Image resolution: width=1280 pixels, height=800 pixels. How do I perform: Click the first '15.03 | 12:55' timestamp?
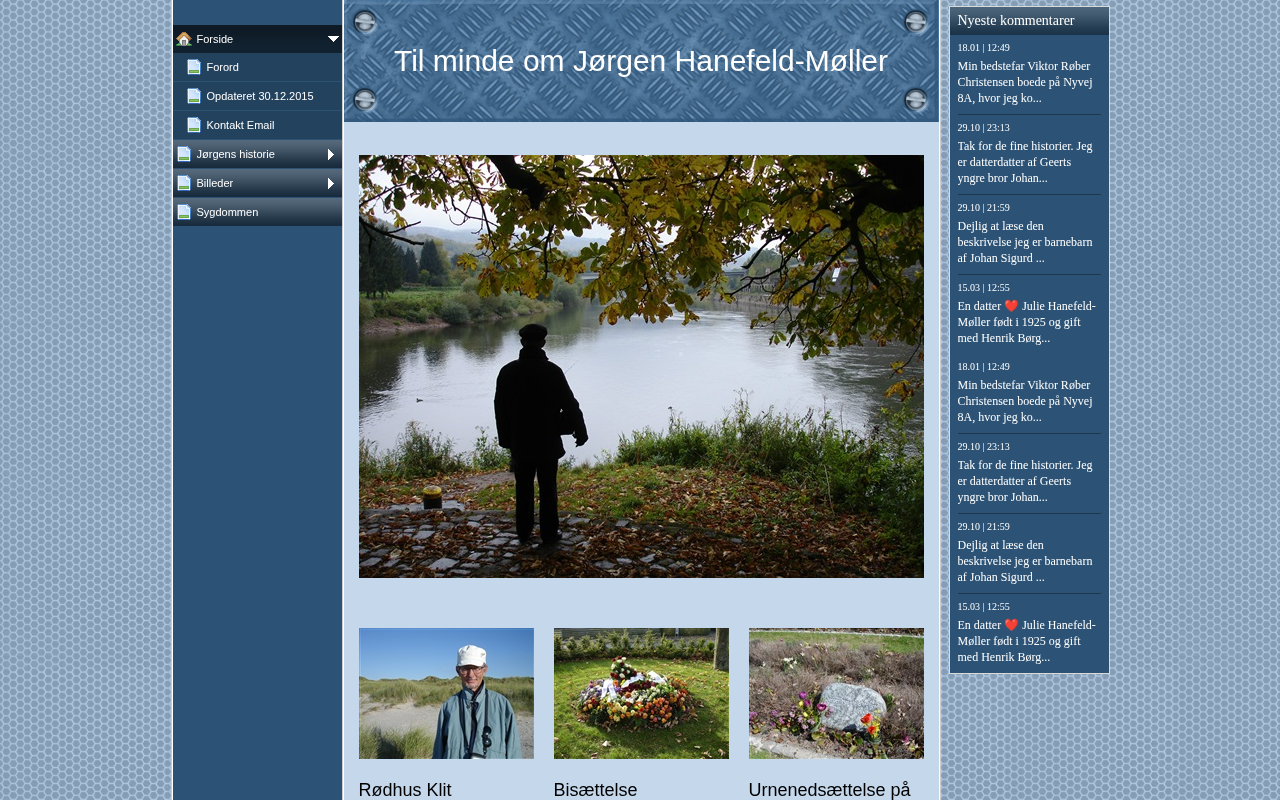[x=984, y=288]
